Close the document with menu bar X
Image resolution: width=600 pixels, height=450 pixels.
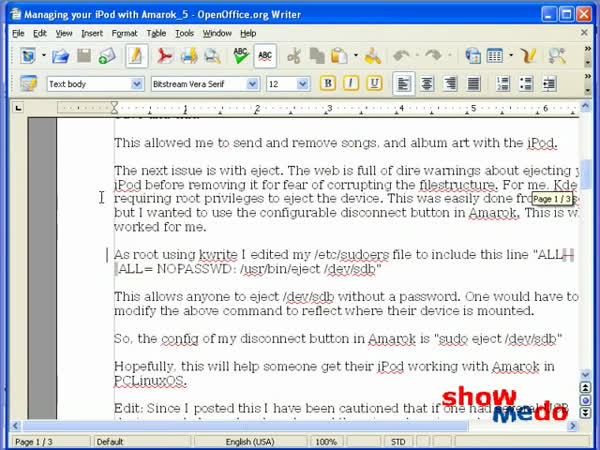tap(584, 33)
